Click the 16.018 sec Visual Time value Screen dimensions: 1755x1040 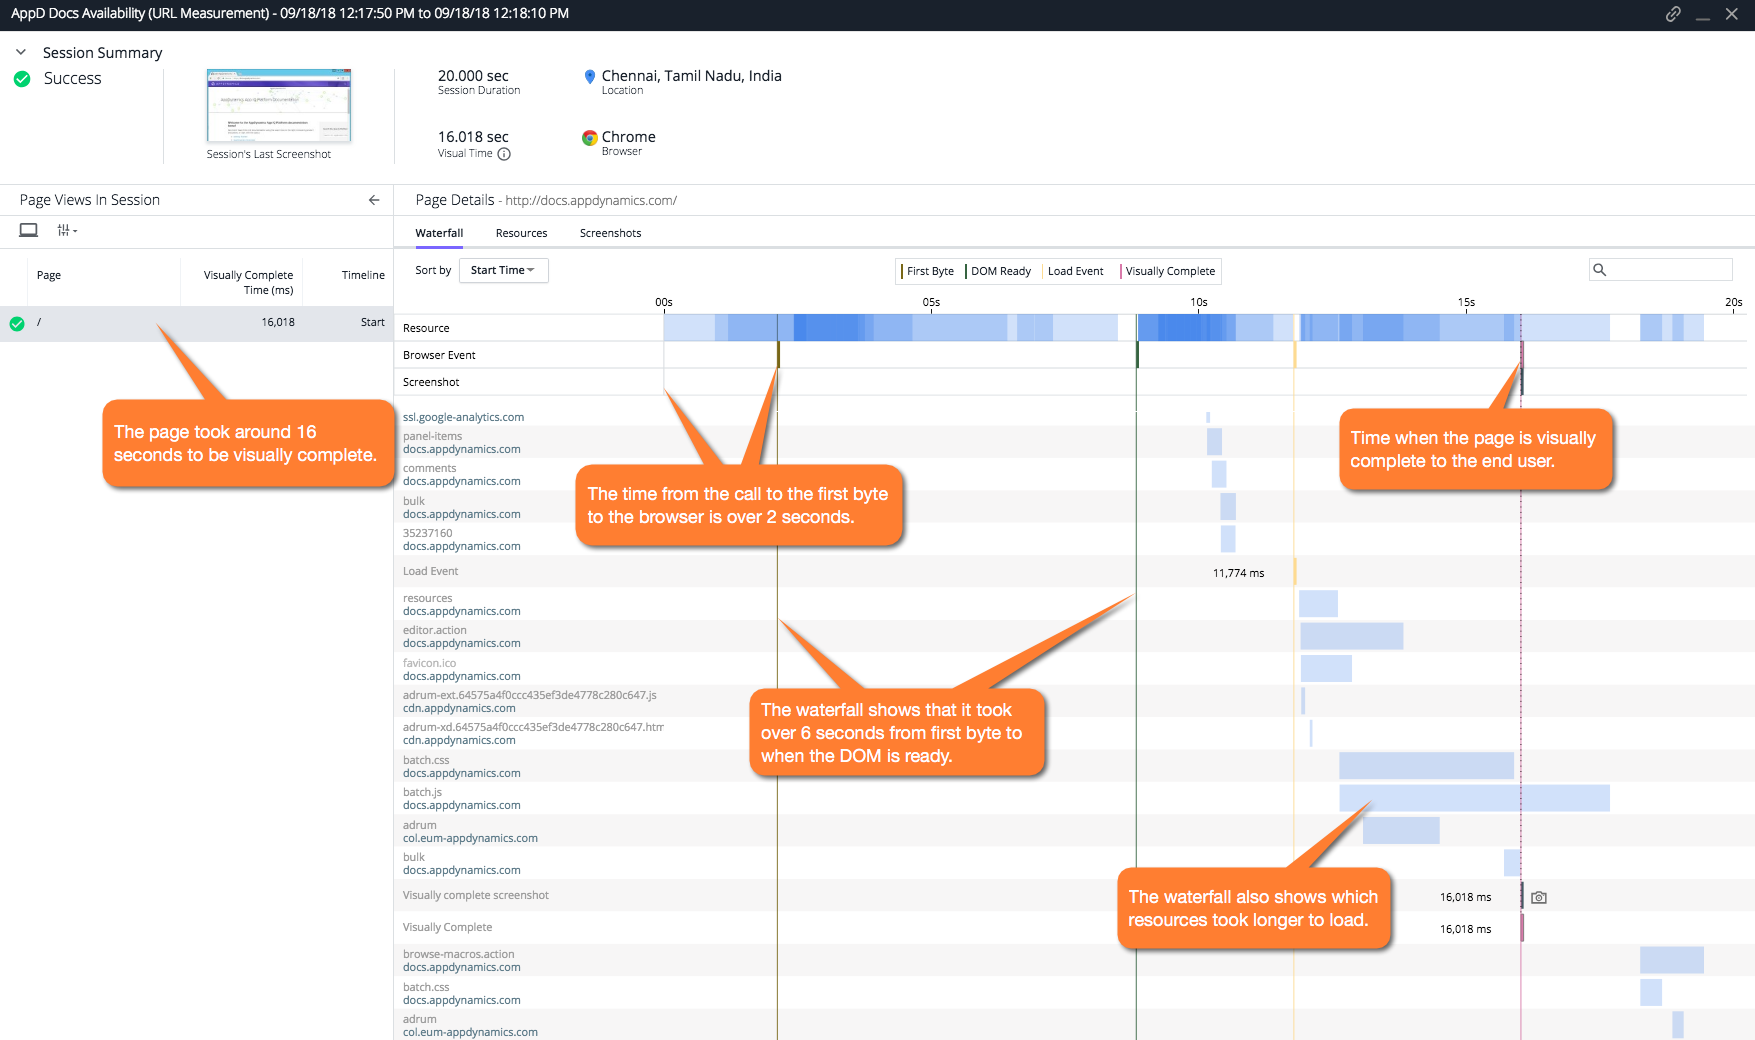pyautogui.click(x=473, y=137)
